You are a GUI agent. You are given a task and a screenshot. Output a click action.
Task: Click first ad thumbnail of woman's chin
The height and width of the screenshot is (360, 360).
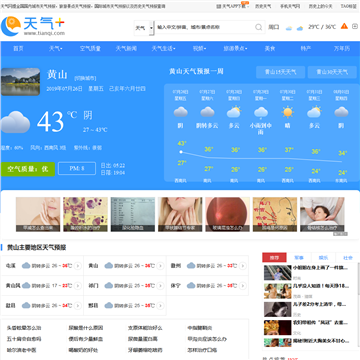(x=38, y=214)
